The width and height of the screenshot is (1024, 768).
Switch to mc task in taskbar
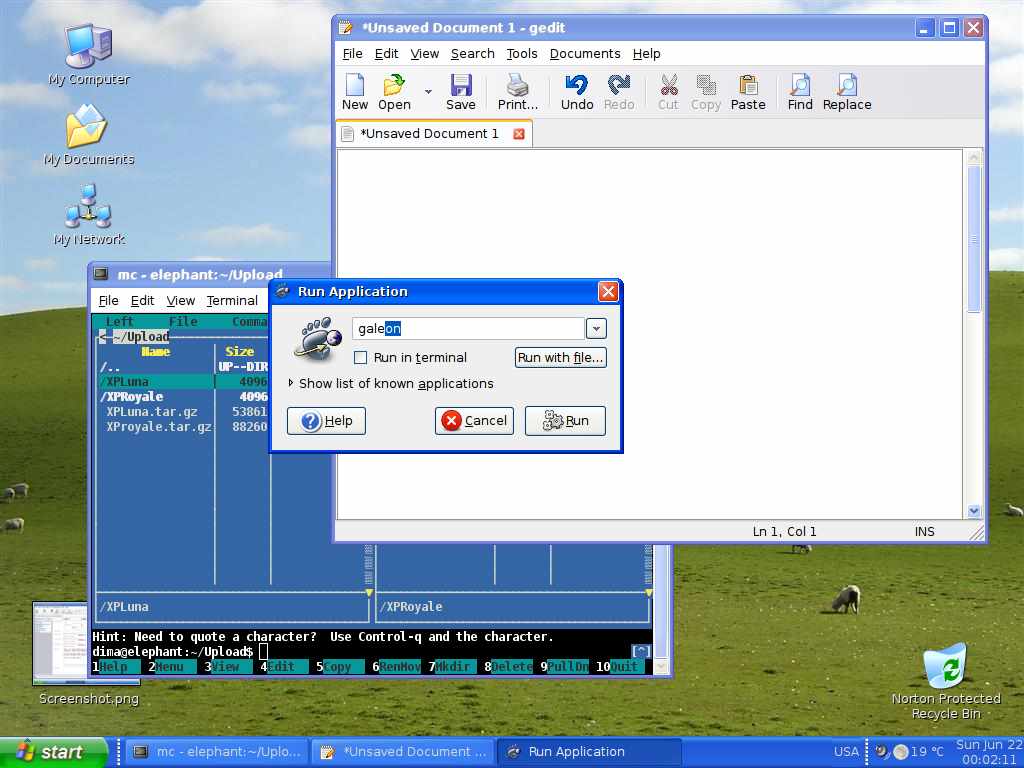point(217,752)
